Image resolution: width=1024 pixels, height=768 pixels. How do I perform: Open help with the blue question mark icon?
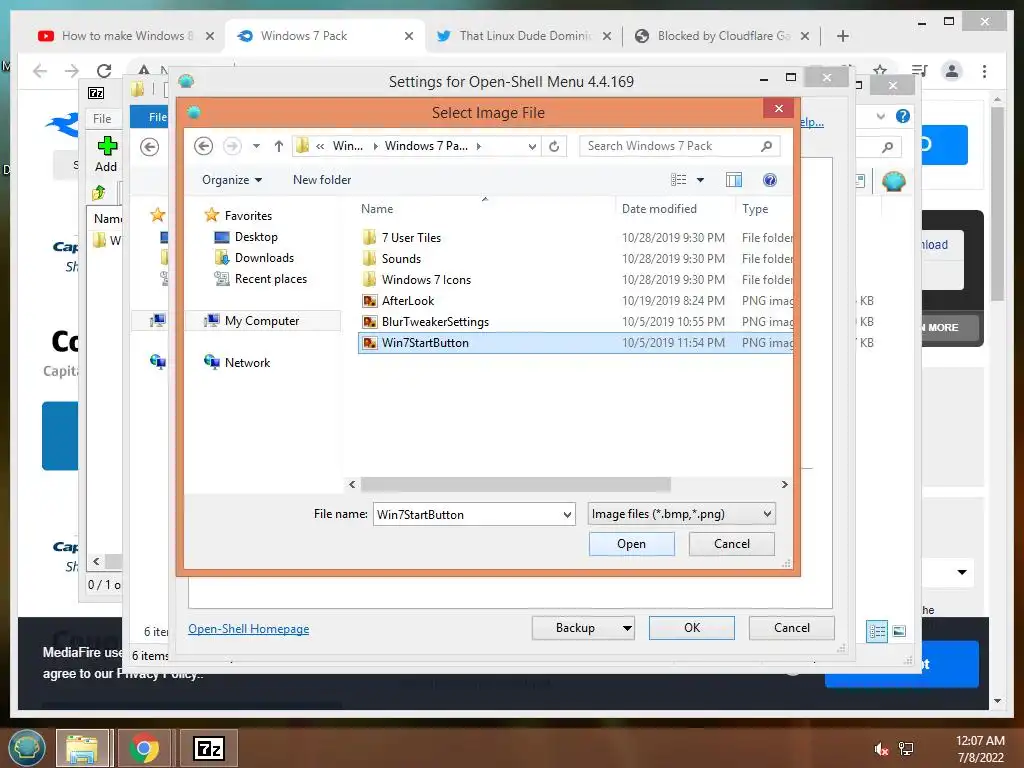pos(770,180)
